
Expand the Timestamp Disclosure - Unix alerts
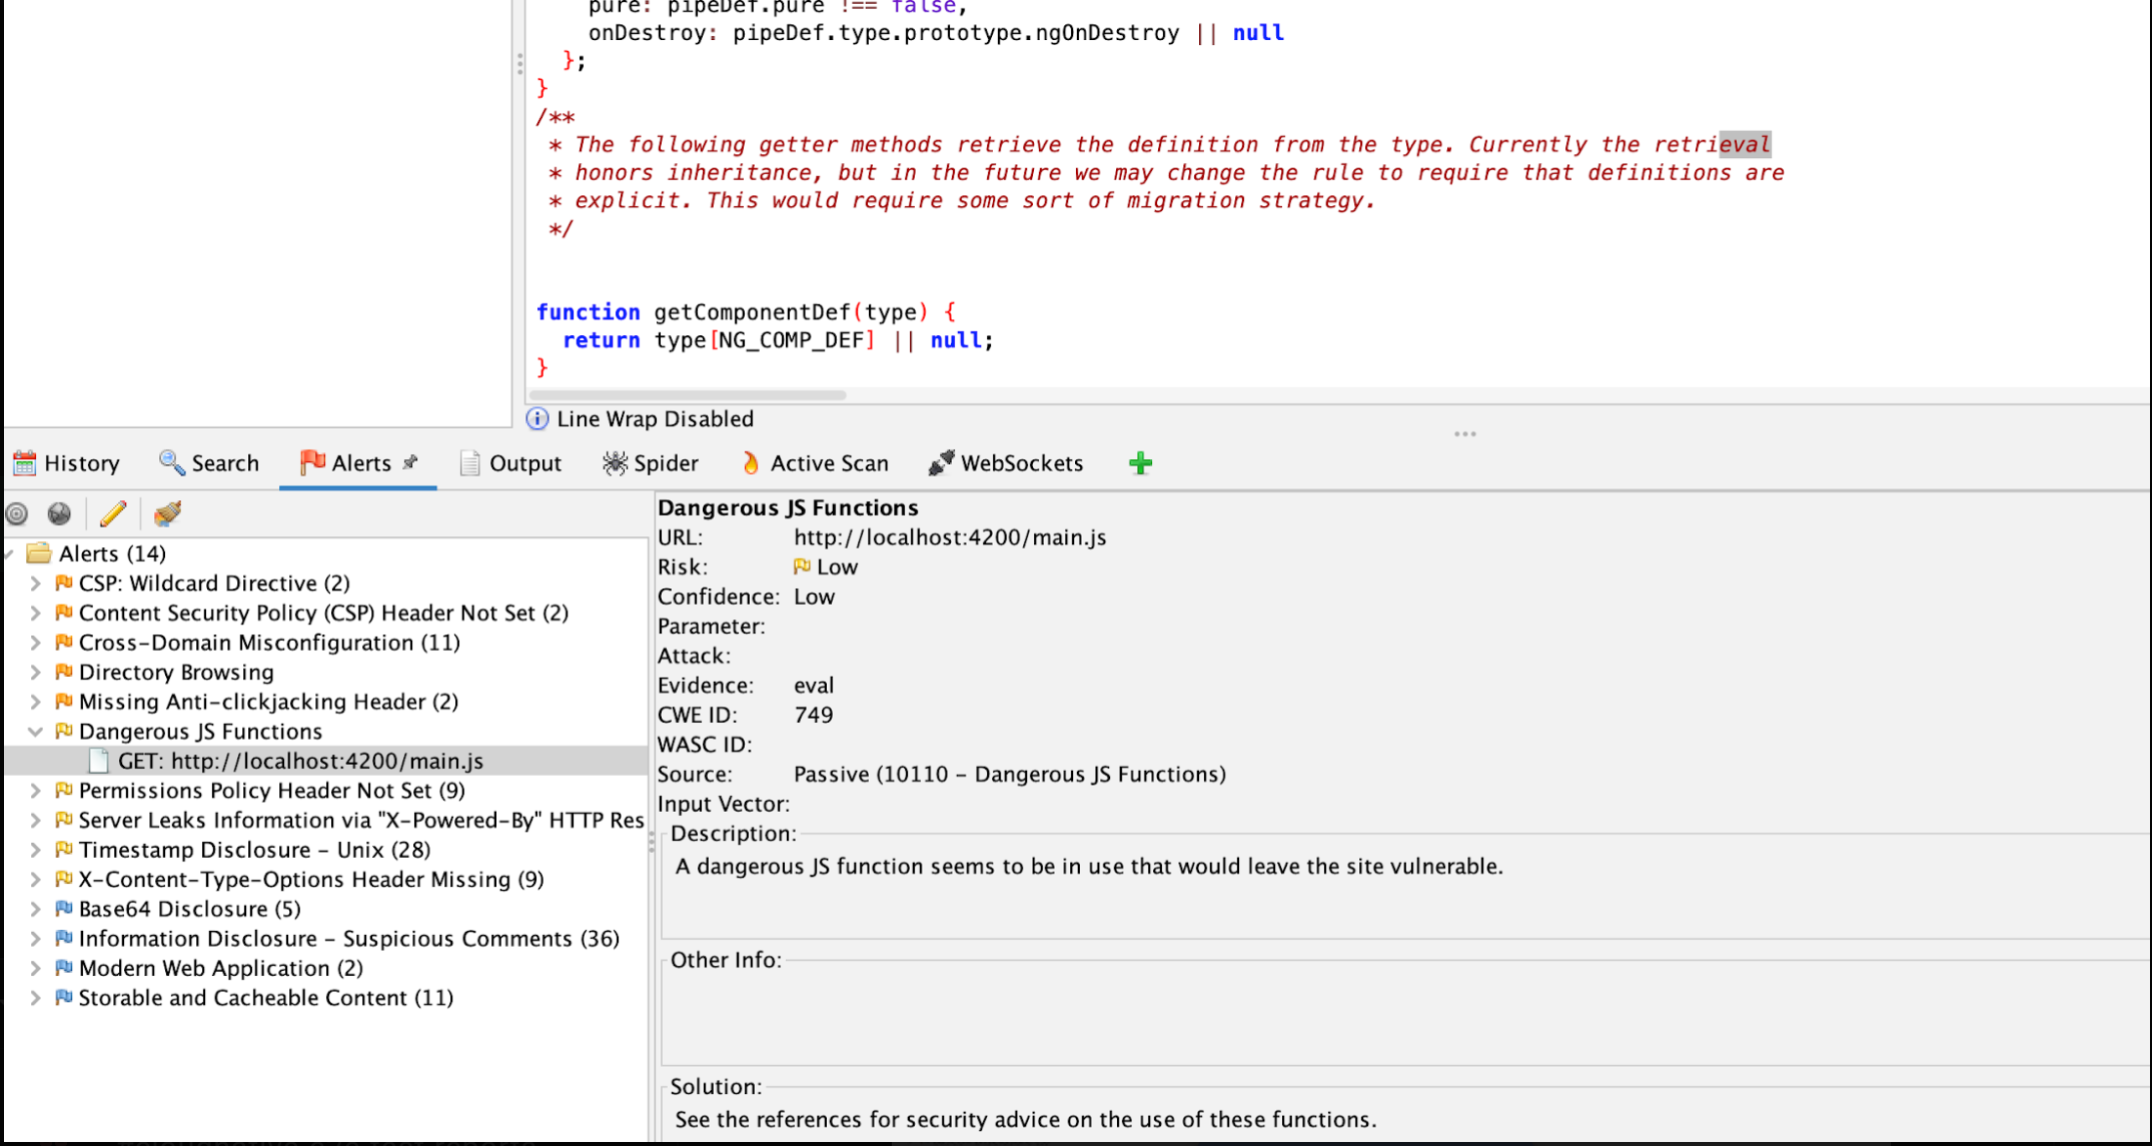click(x=36, y=849)
